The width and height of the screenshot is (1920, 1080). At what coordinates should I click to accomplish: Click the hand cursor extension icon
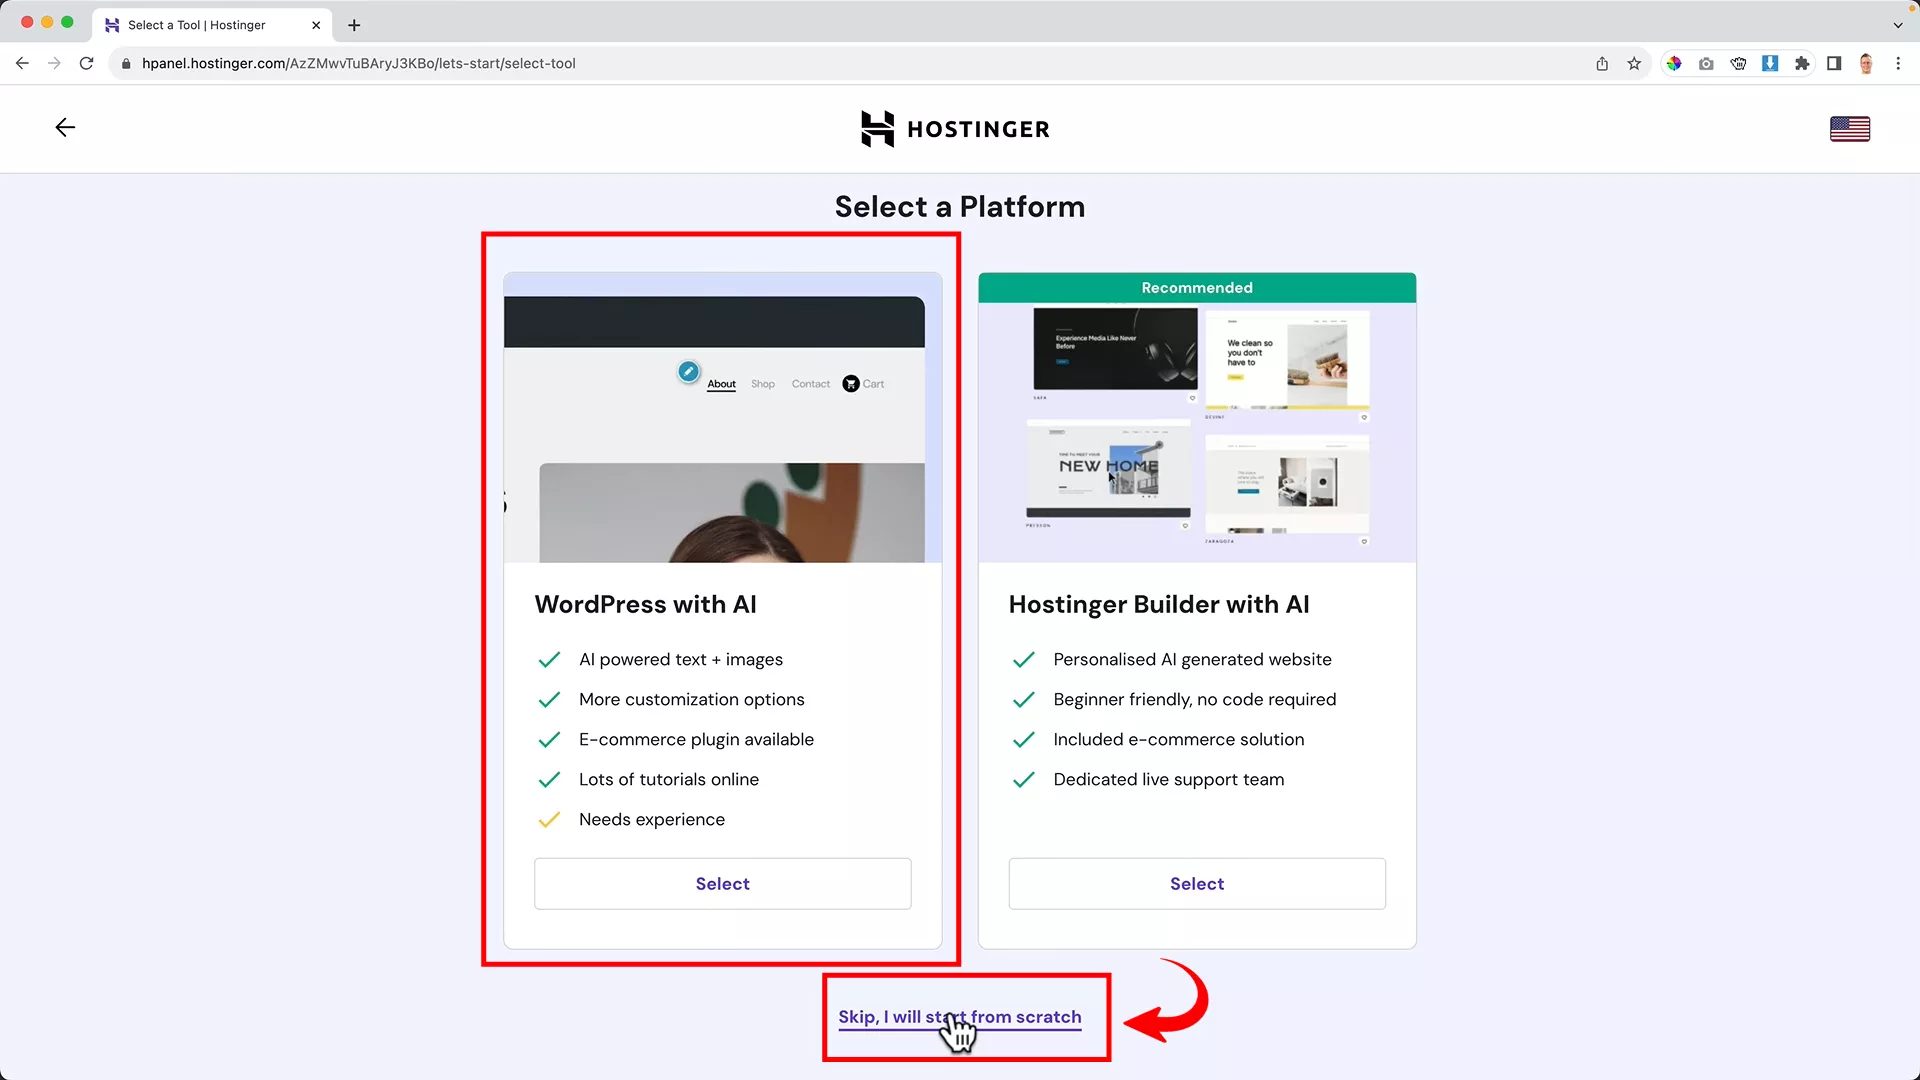pyautogui.click(x=1738, y=63)
